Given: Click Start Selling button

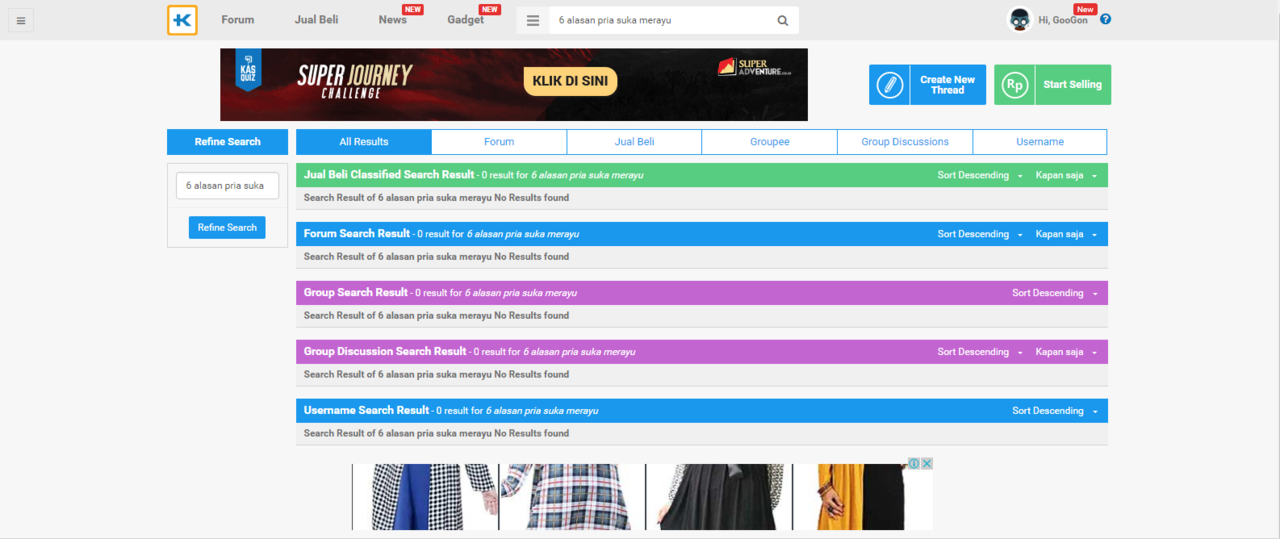Looking at the screenshot, I should click(x=1052, y=85).
